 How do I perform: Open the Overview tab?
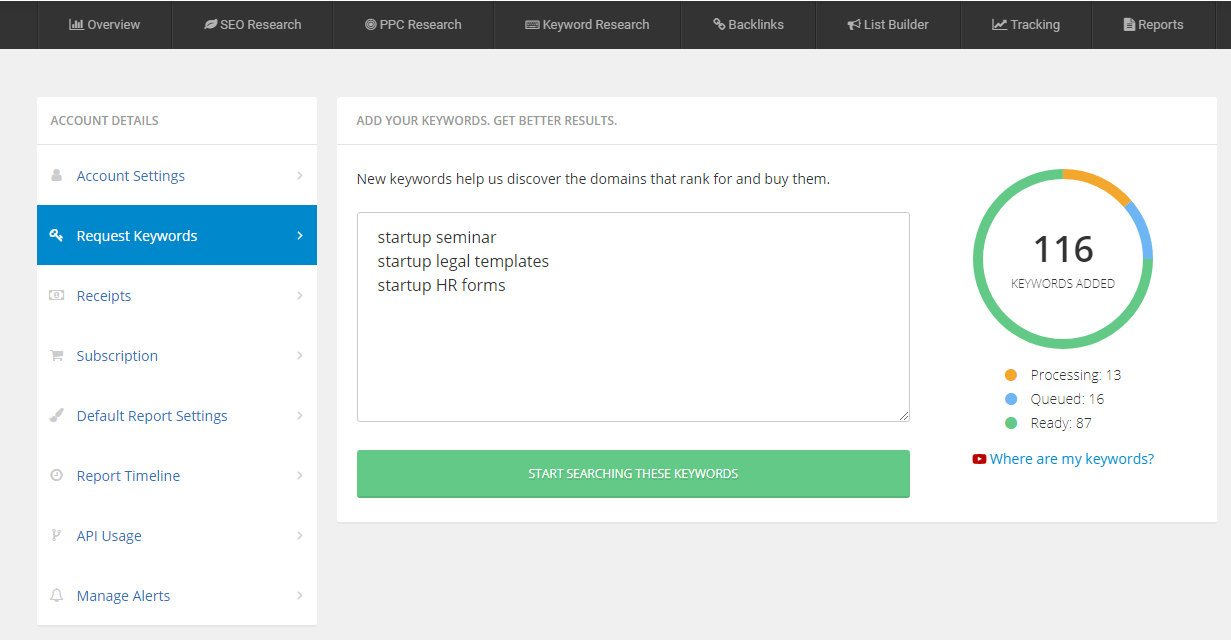tap(105, 24)
